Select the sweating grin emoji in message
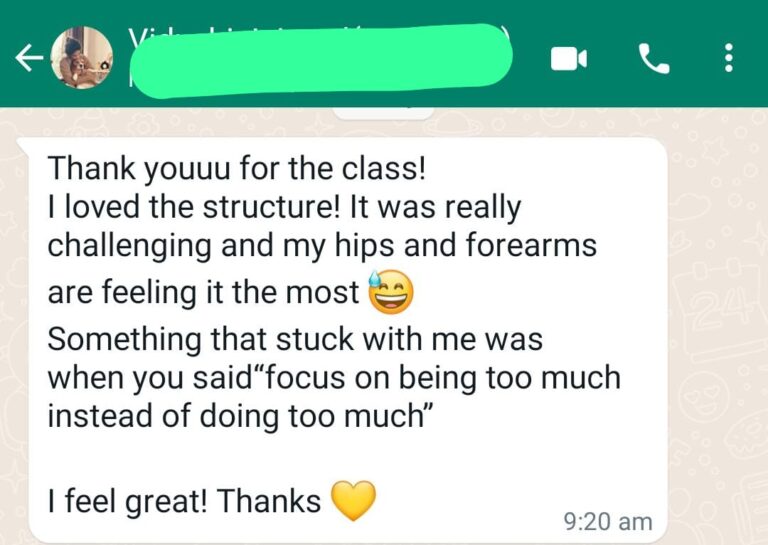The image size is (768, 545). 390,292
